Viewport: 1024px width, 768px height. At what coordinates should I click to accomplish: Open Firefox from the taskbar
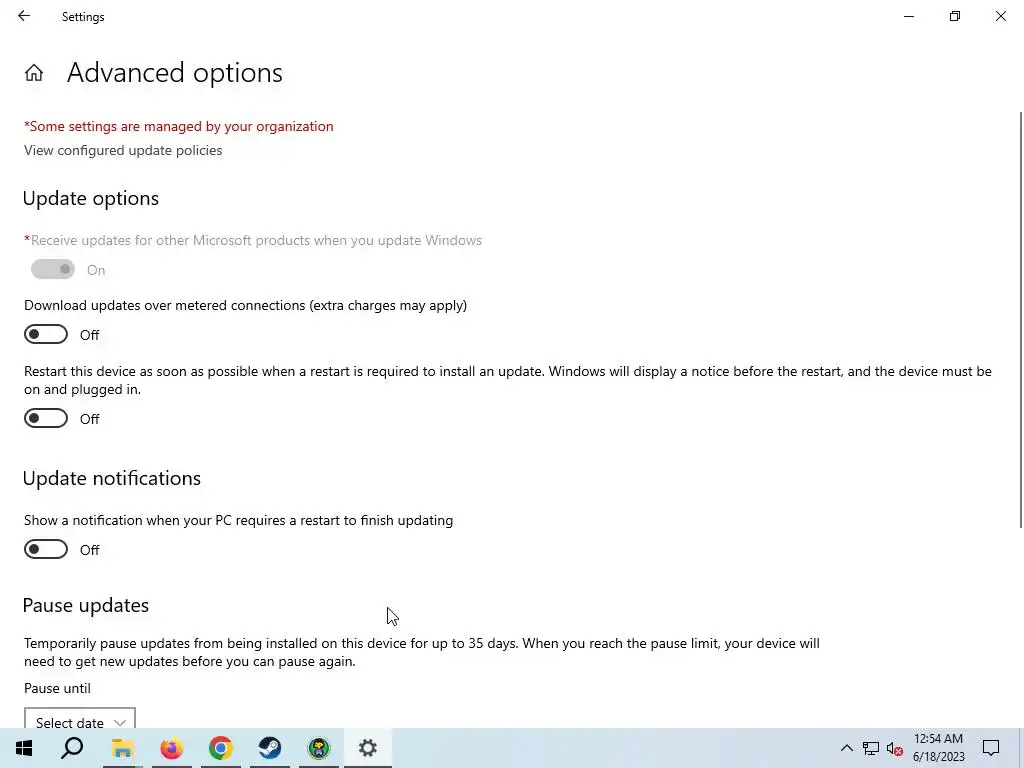[x=172, y=748]
